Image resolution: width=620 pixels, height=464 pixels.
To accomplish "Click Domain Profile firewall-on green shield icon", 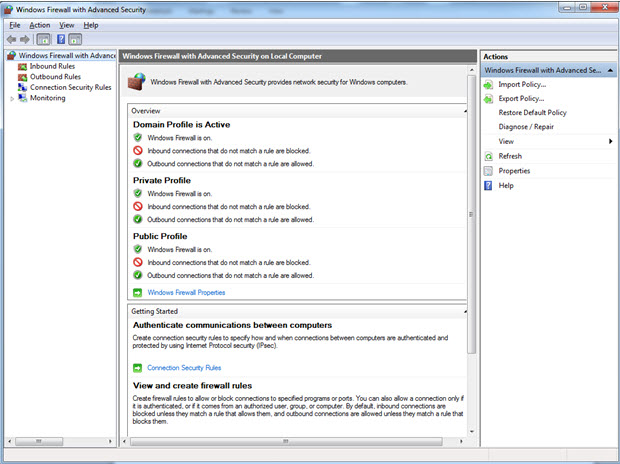I will point(138,138).
